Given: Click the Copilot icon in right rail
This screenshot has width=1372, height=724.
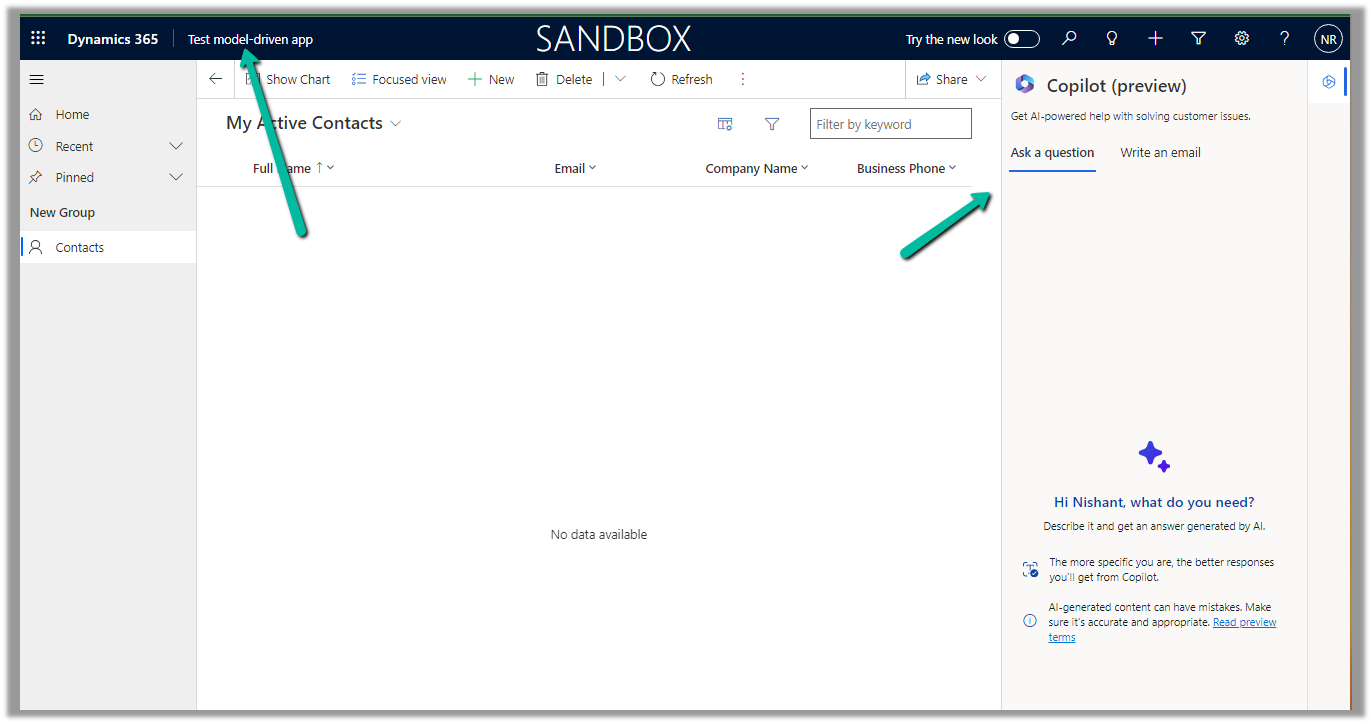Looking at the screenshot, I should click(1328, 82).
